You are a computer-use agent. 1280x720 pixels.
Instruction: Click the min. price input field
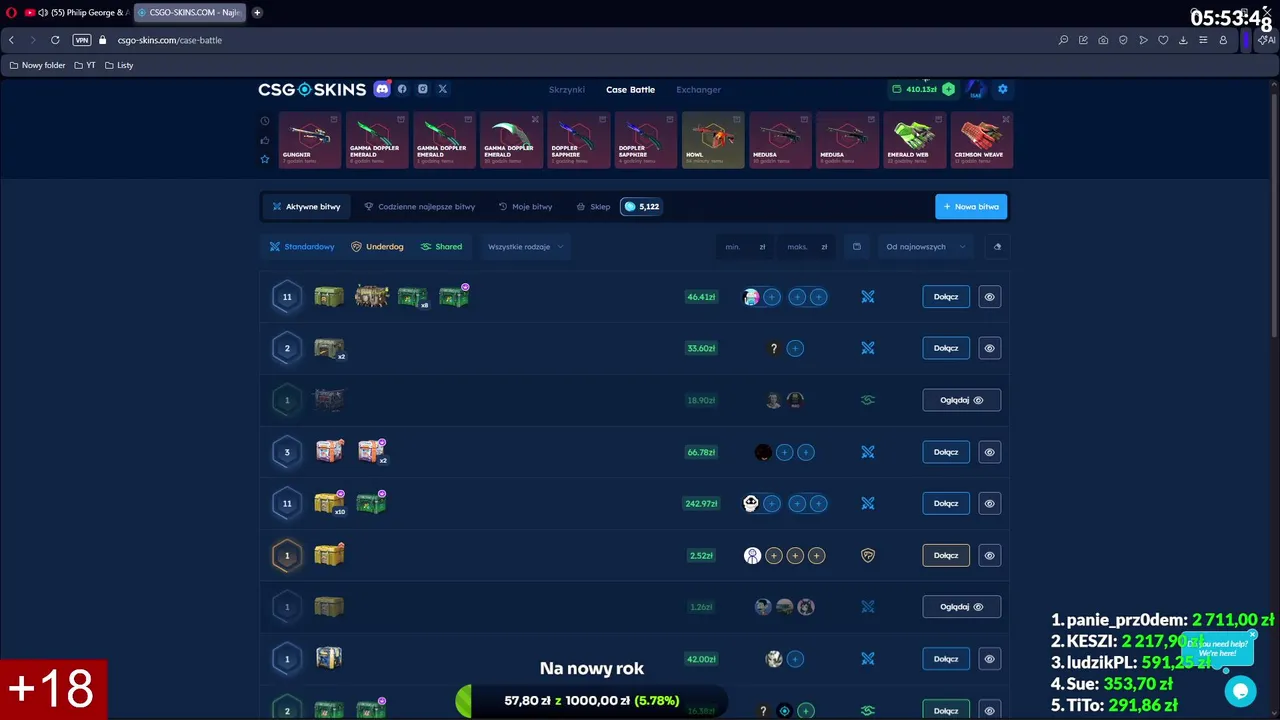(744, 247)
